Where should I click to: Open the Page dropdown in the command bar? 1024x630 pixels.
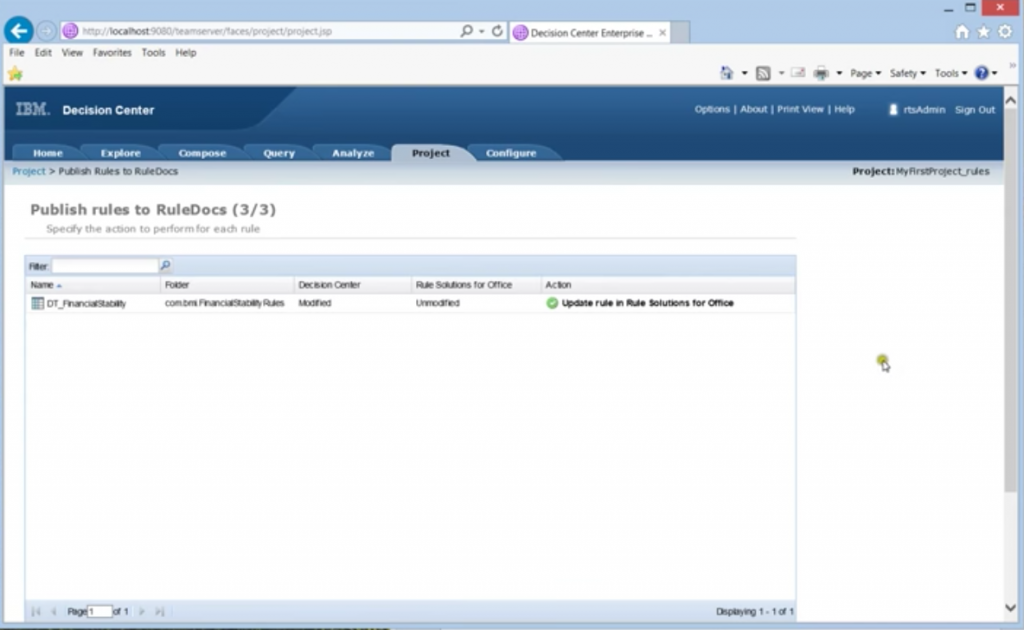click(865, 73)
